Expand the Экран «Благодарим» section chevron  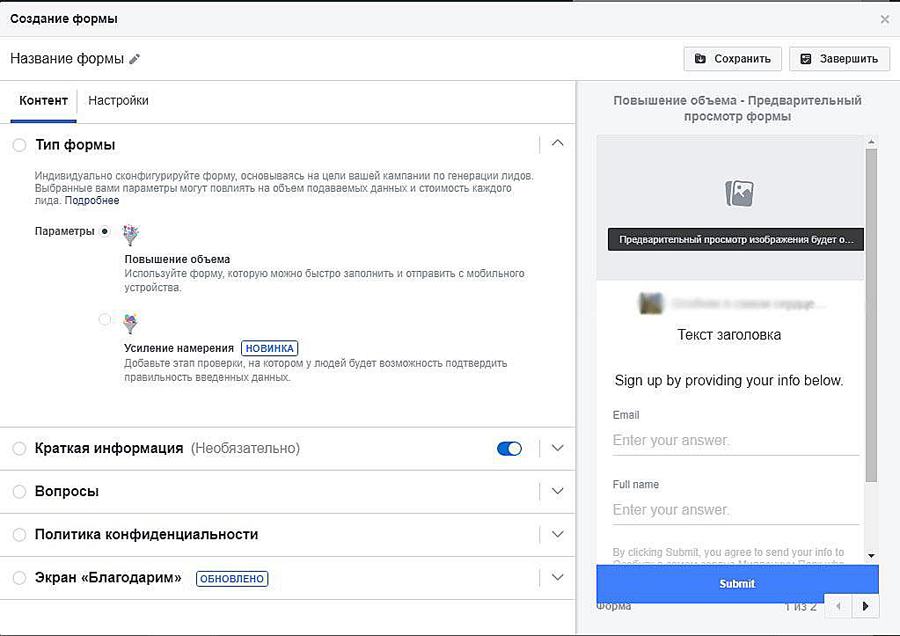pos(558,578)
